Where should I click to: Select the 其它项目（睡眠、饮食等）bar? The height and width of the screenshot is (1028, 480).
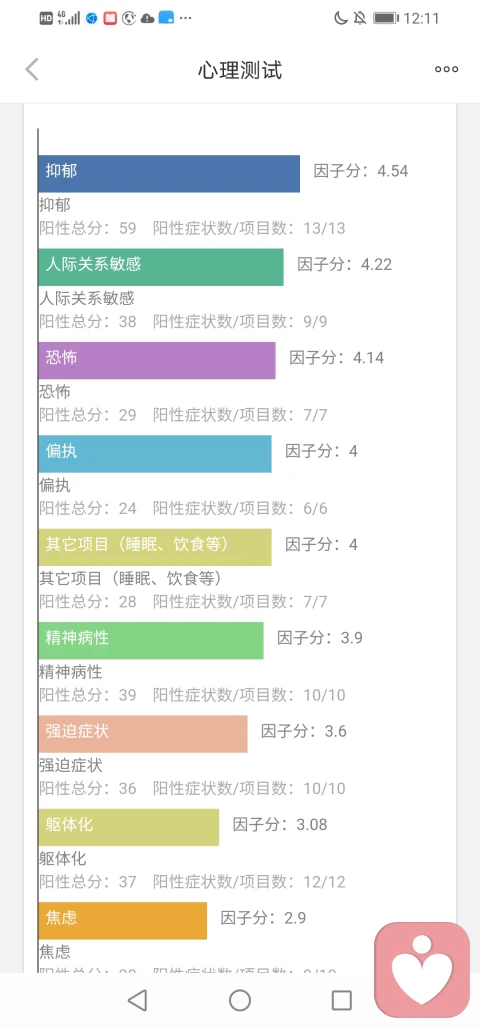click(155, 547)
